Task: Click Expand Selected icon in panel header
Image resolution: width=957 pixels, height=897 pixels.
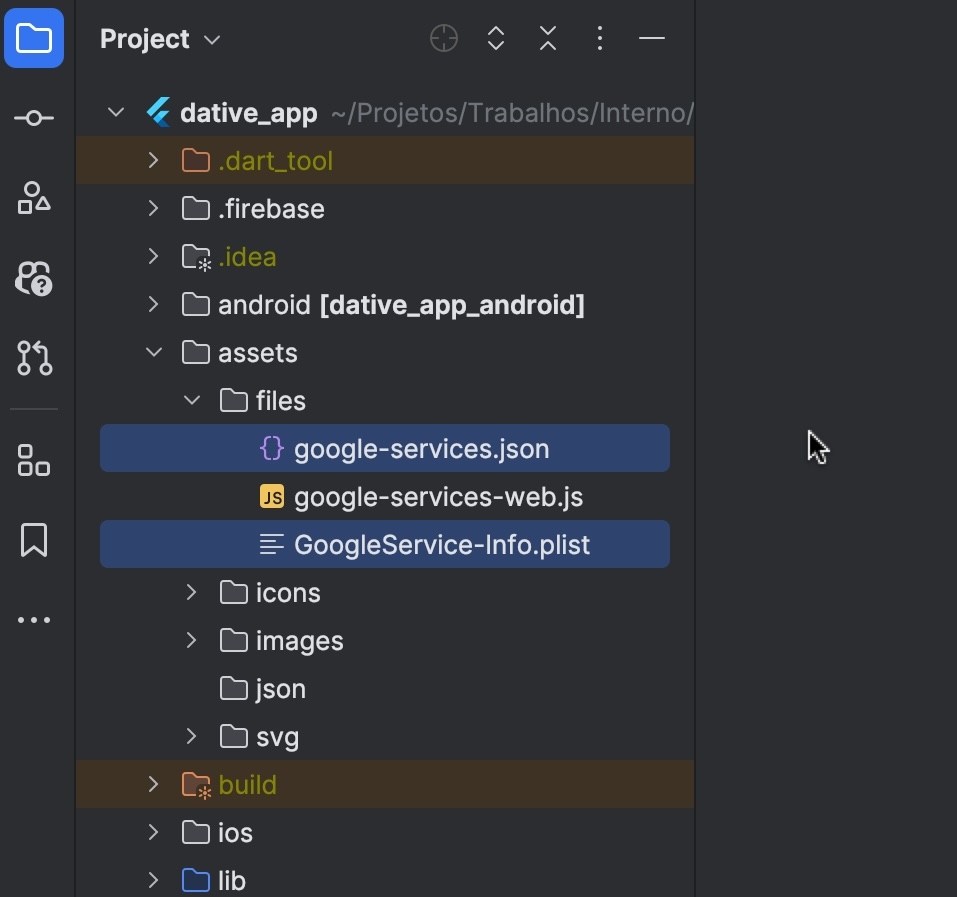Action: click(x=496, y=39)
